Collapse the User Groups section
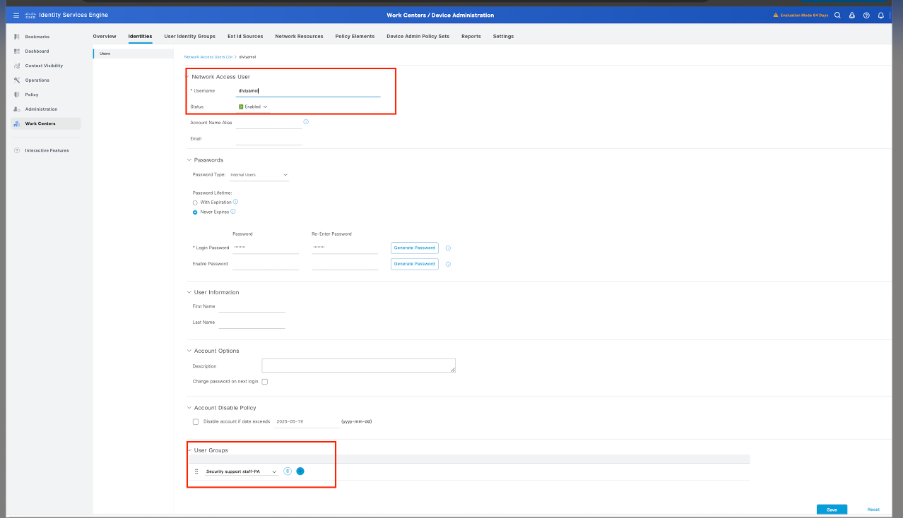Screen dimensions: 904x518 pos(189,450)
